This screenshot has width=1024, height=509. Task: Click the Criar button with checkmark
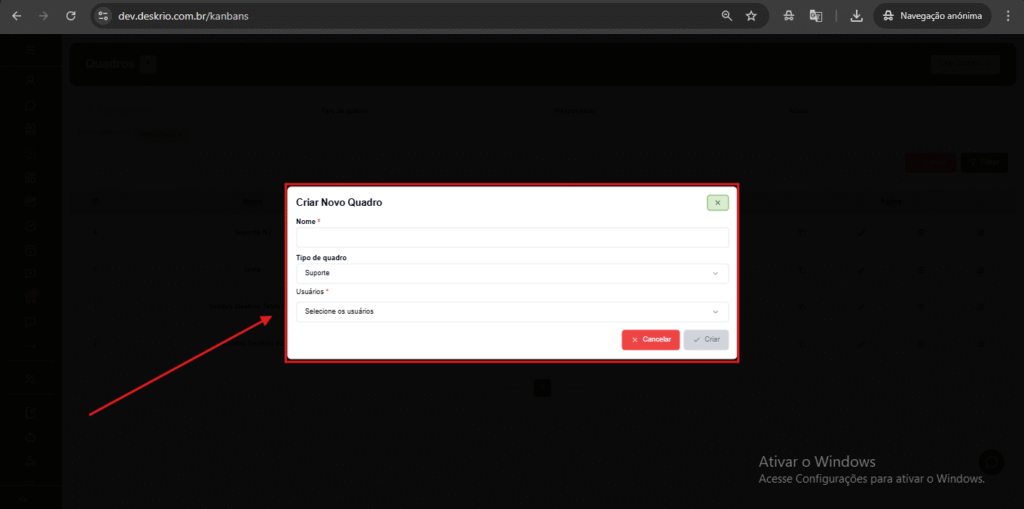(x=706, y=340)
